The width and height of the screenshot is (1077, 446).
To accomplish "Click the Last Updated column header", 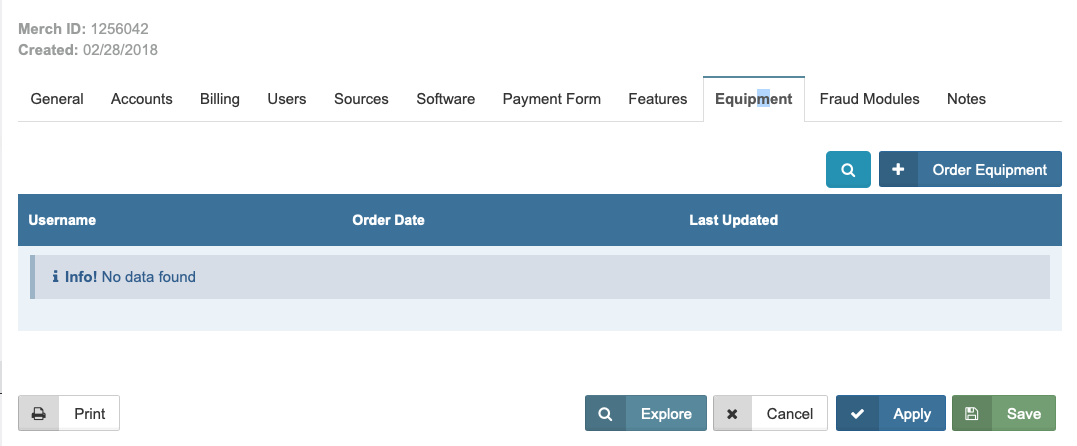I will 733,220.
